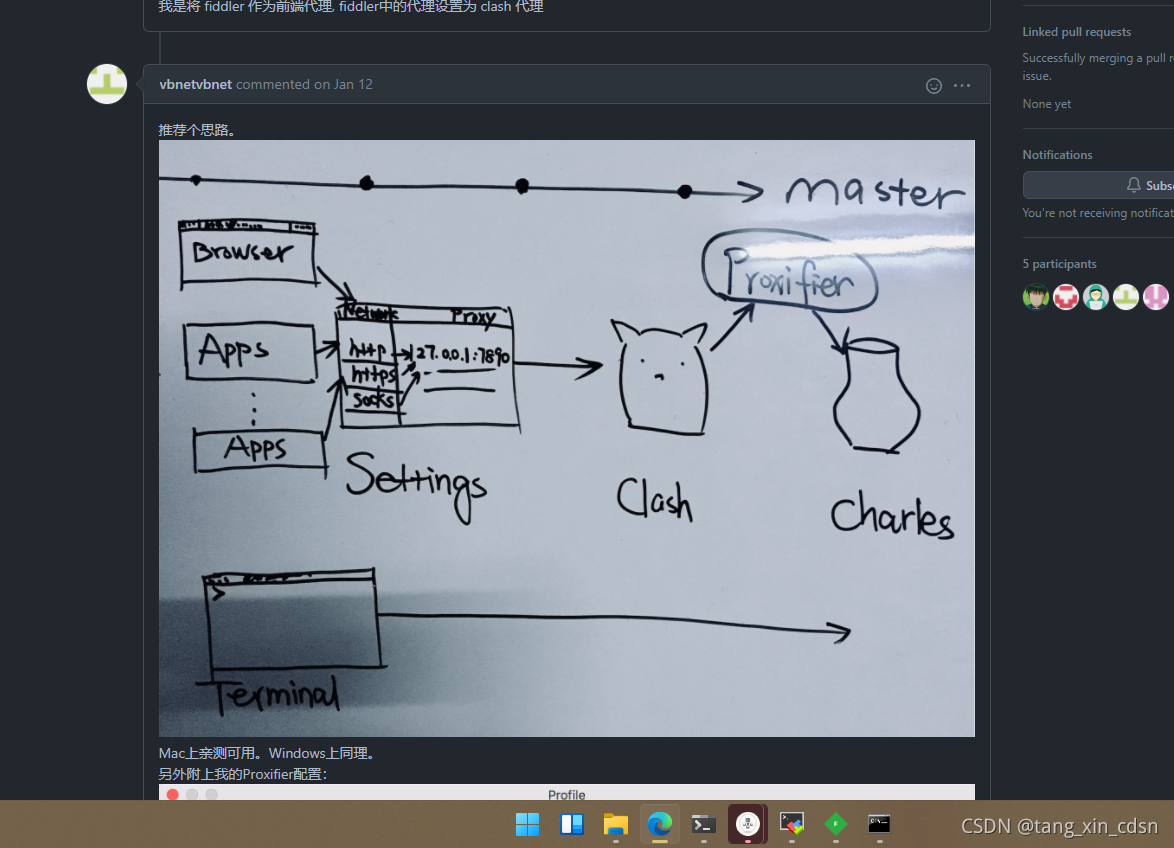1174x848 pixels.
Task: Open the pink identicon participant avatar
Action: pos(1156,296)
